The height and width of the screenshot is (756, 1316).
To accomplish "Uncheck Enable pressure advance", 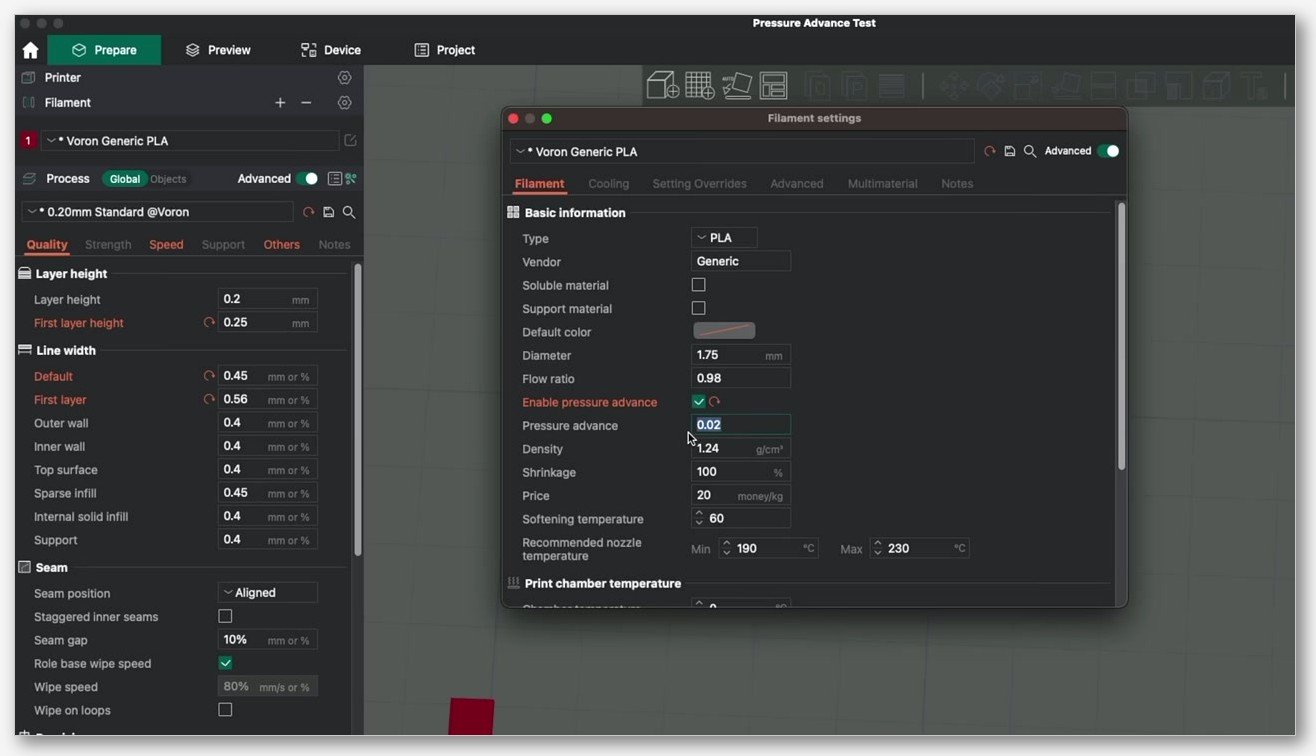I will [698, 402].
